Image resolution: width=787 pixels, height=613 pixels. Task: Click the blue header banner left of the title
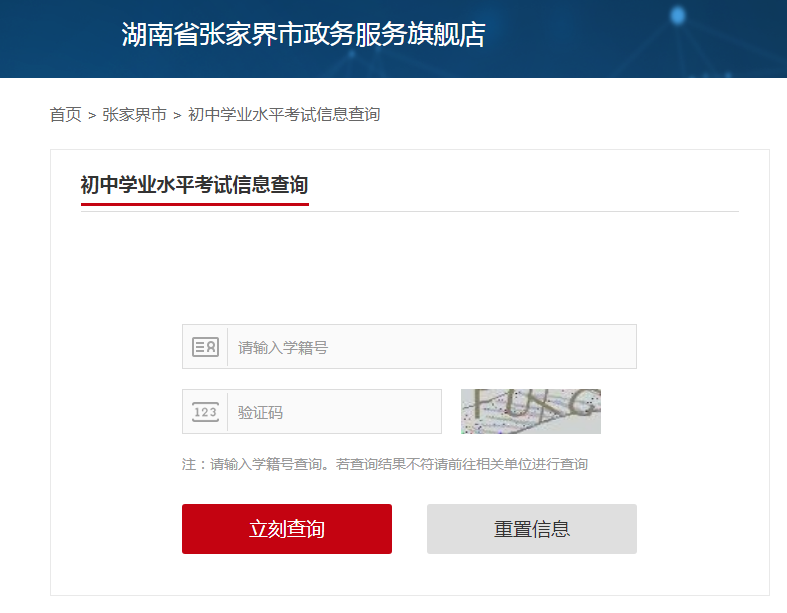click(x=55, y=38)
